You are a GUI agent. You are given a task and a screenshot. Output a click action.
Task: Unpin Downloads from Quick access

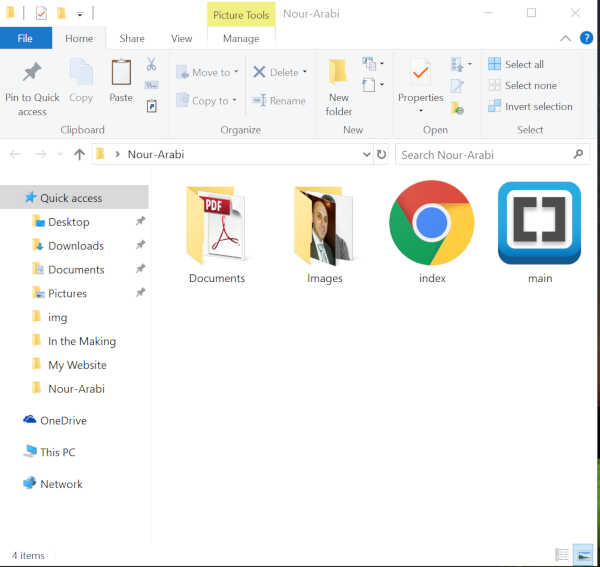(141, 244)
